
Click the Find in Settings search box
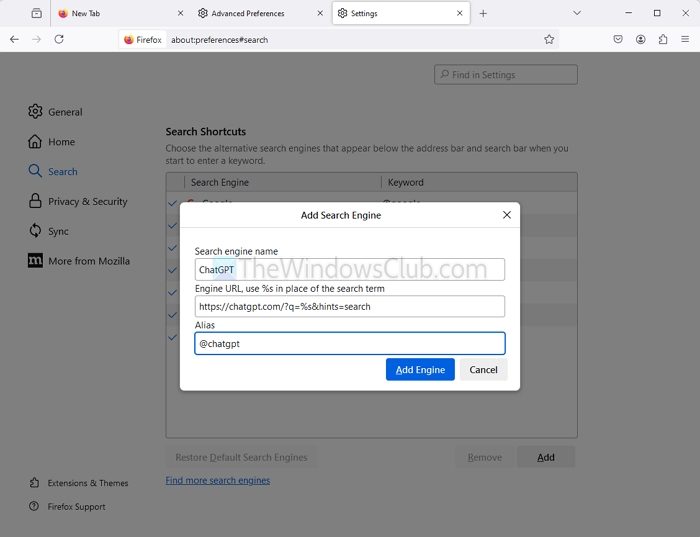tap(506, 75)
